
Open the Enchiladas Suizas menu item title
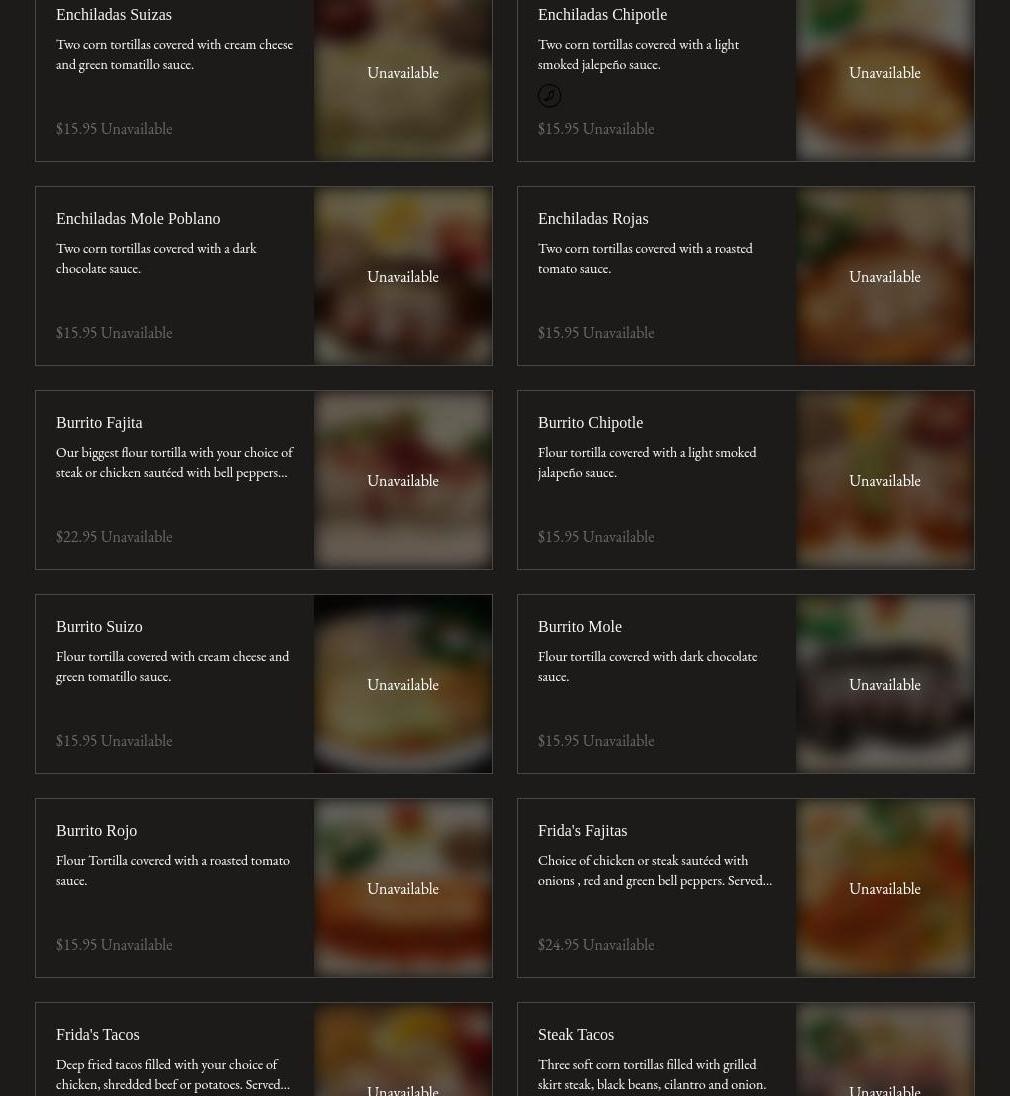pyautogui.click(x=114, y=15)
